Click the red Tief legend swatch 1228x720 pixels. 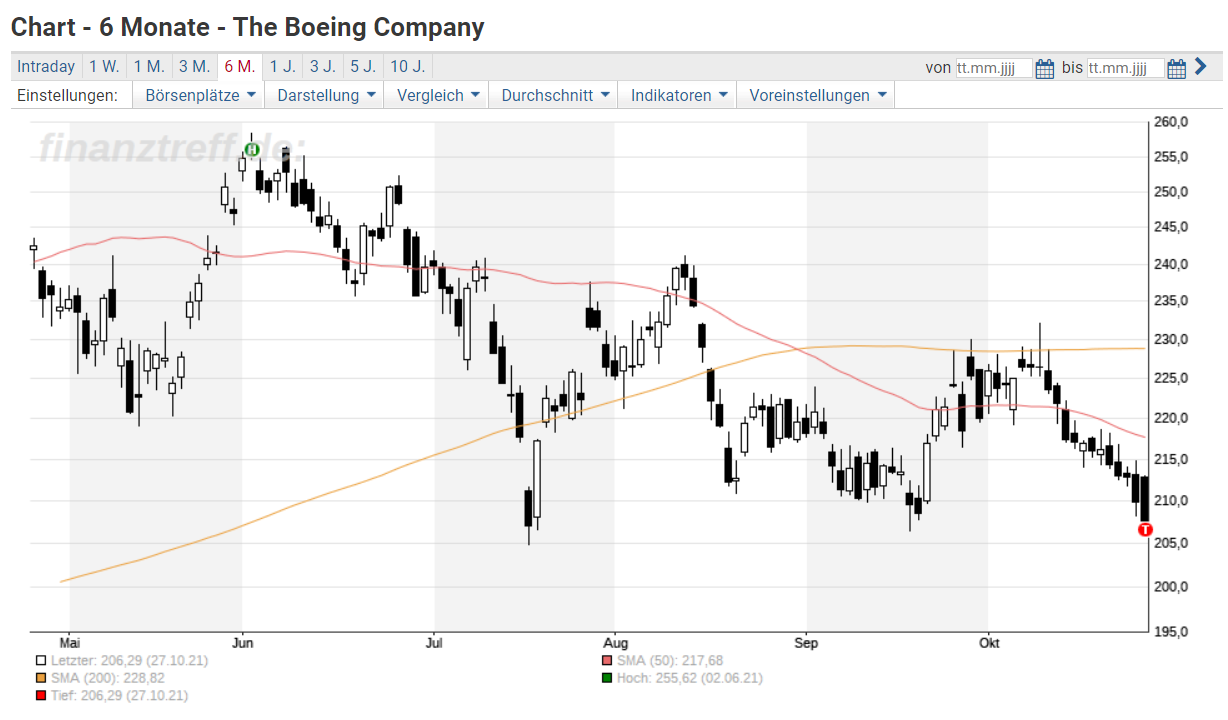(40, 696)
